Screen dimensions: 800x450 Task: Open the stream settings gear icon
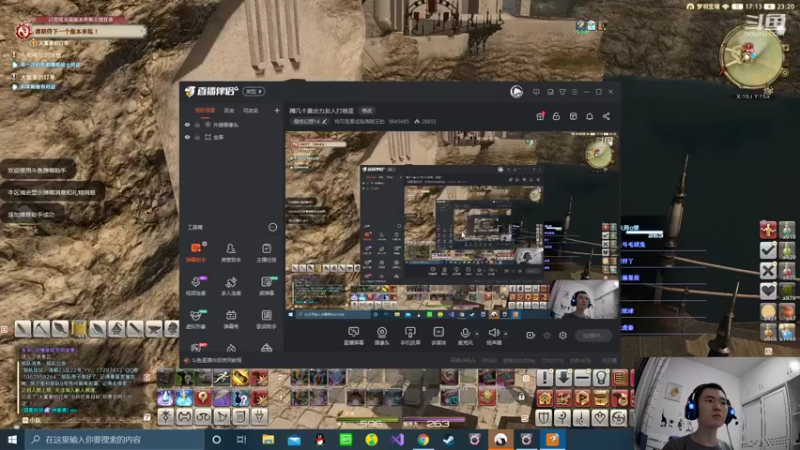(x=563, y=335)
